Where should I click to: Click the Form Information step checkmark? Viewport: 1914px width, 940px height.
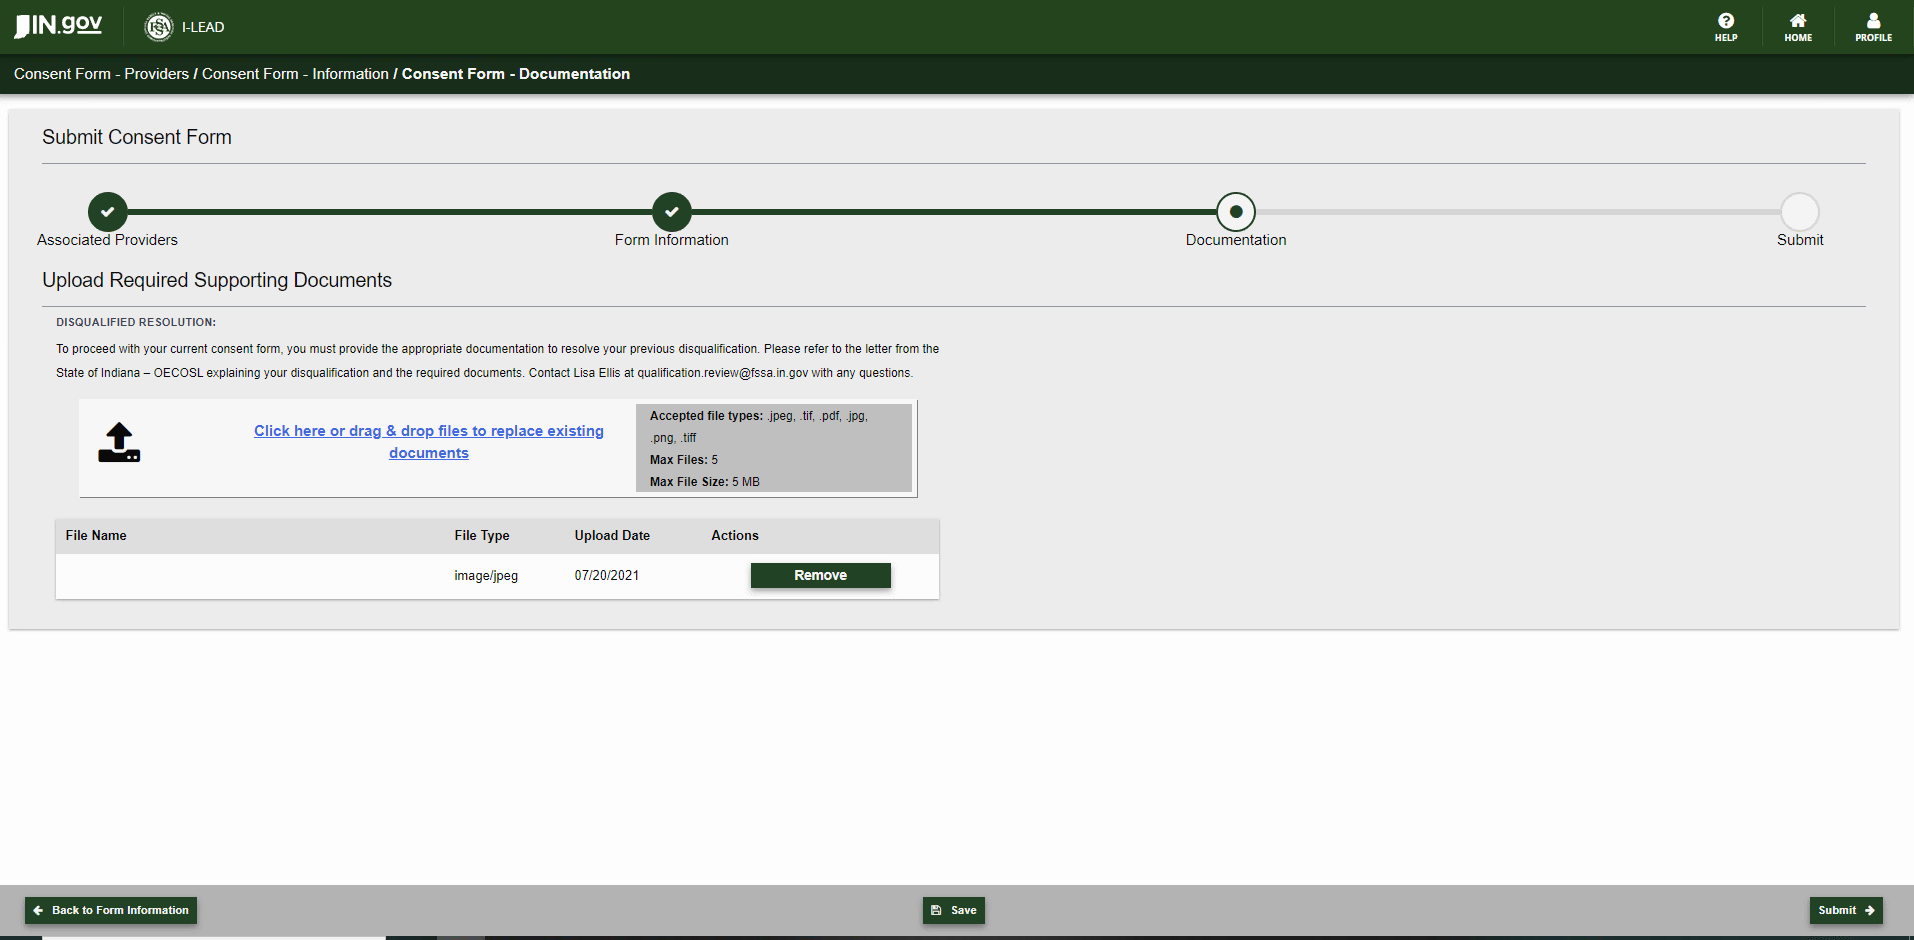click(672, 212)
